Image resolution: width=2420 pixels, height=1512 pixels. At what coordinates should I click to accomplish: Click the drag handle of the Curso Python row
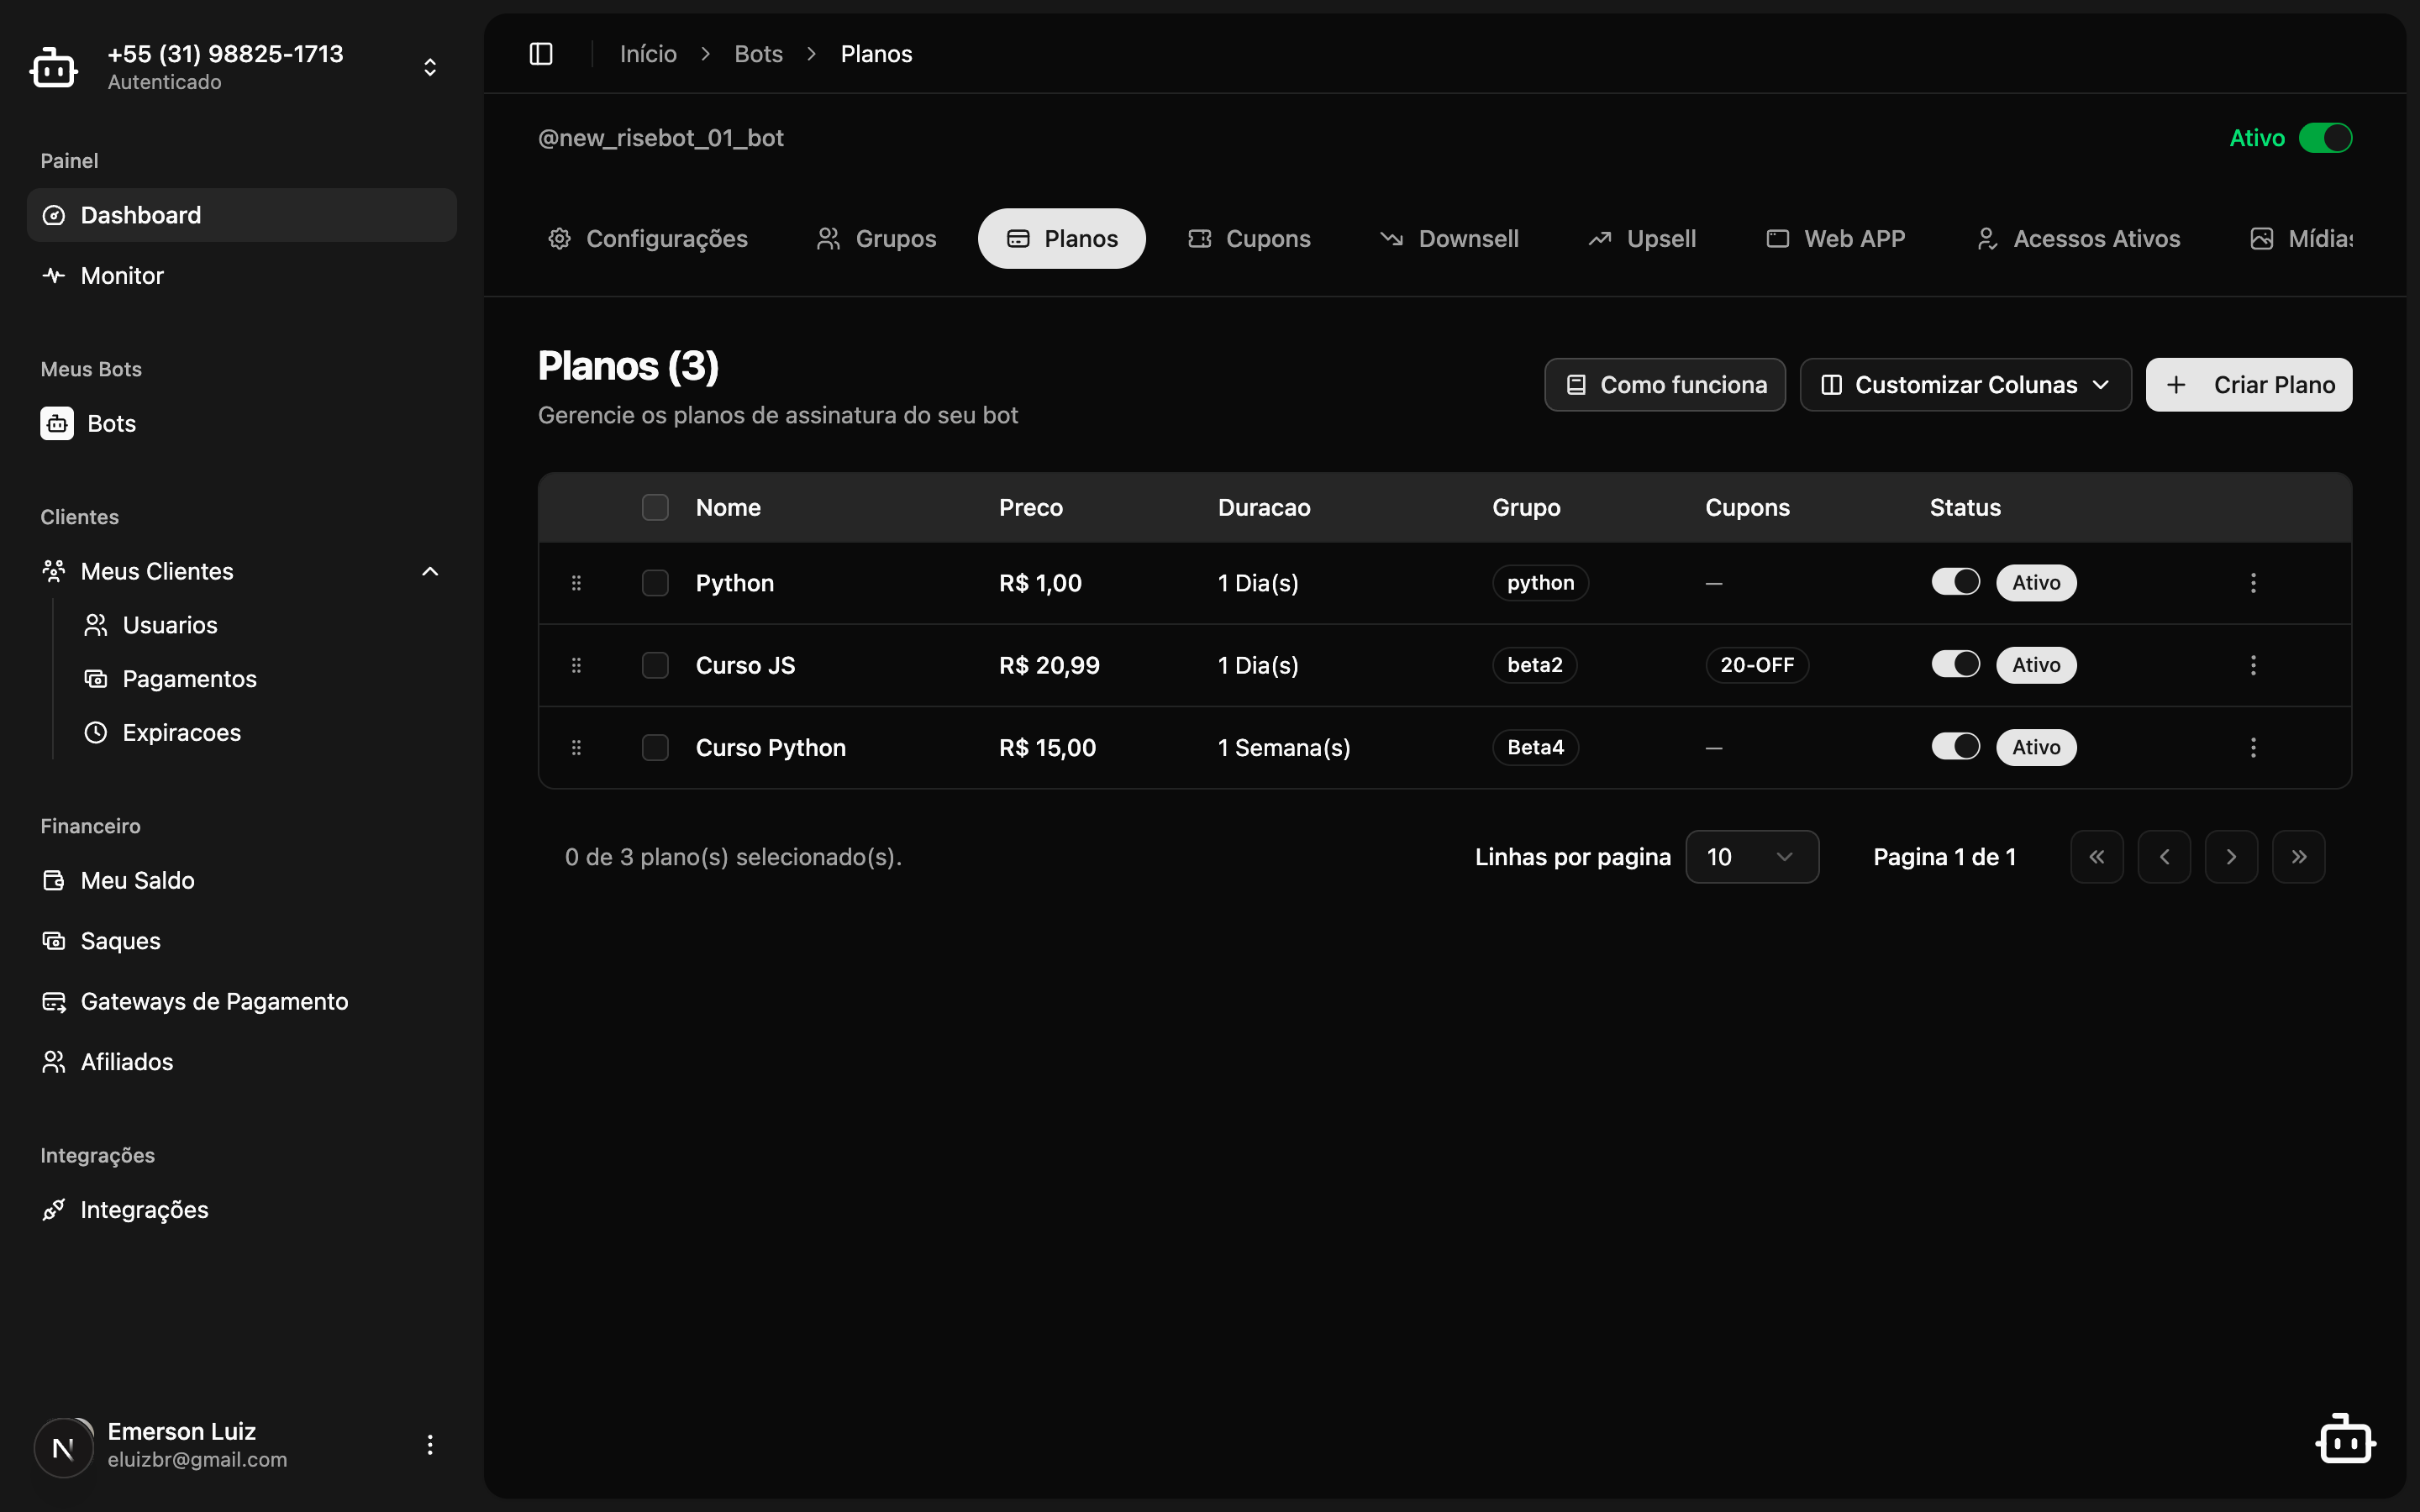[576, 748]
